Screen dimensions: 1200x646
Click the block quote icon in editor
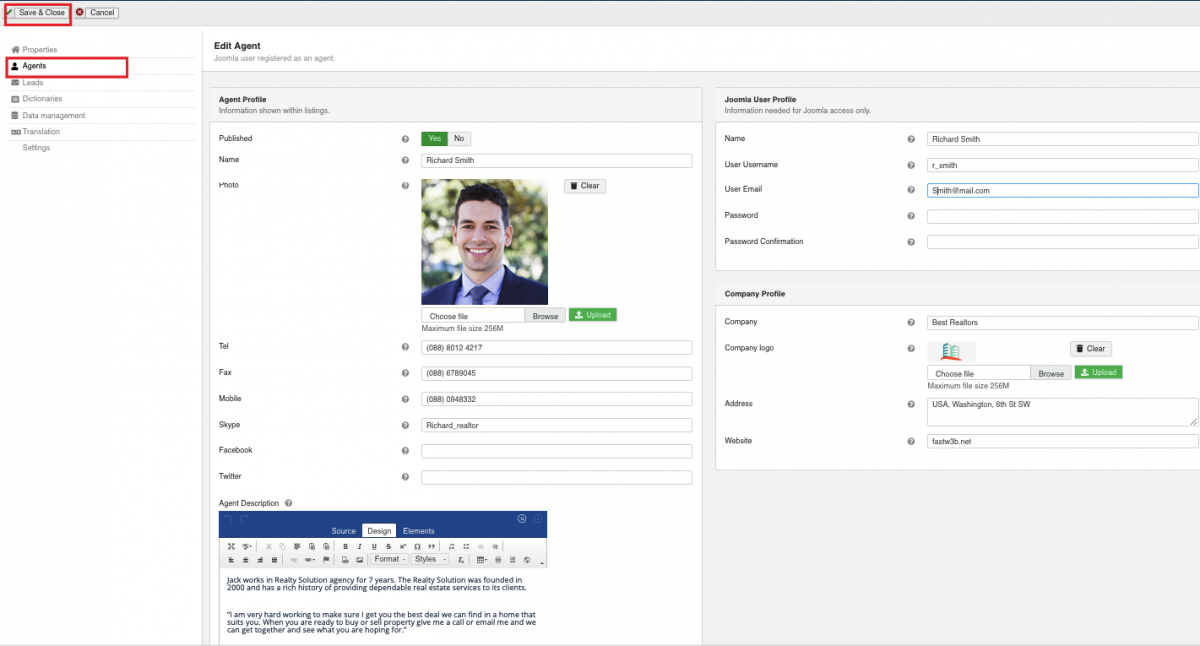point(431,546)
